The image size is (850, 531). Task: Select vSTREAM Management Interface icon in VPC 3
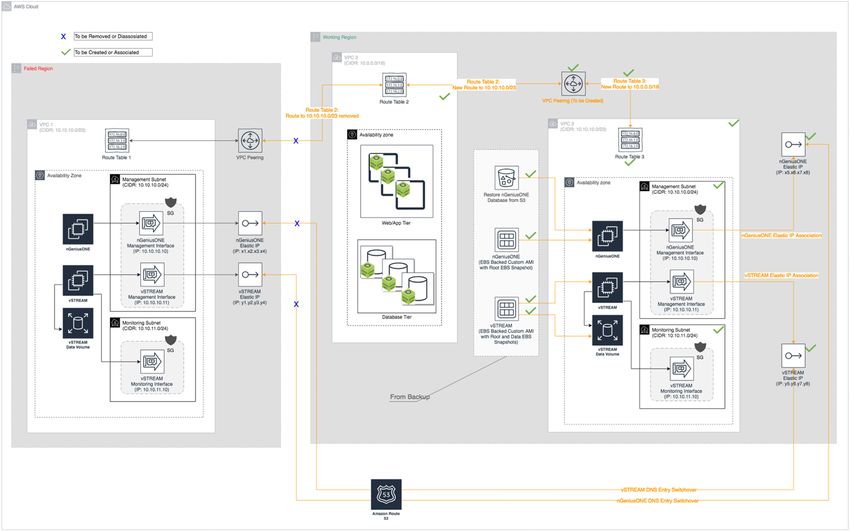click(x=681, y=282)
